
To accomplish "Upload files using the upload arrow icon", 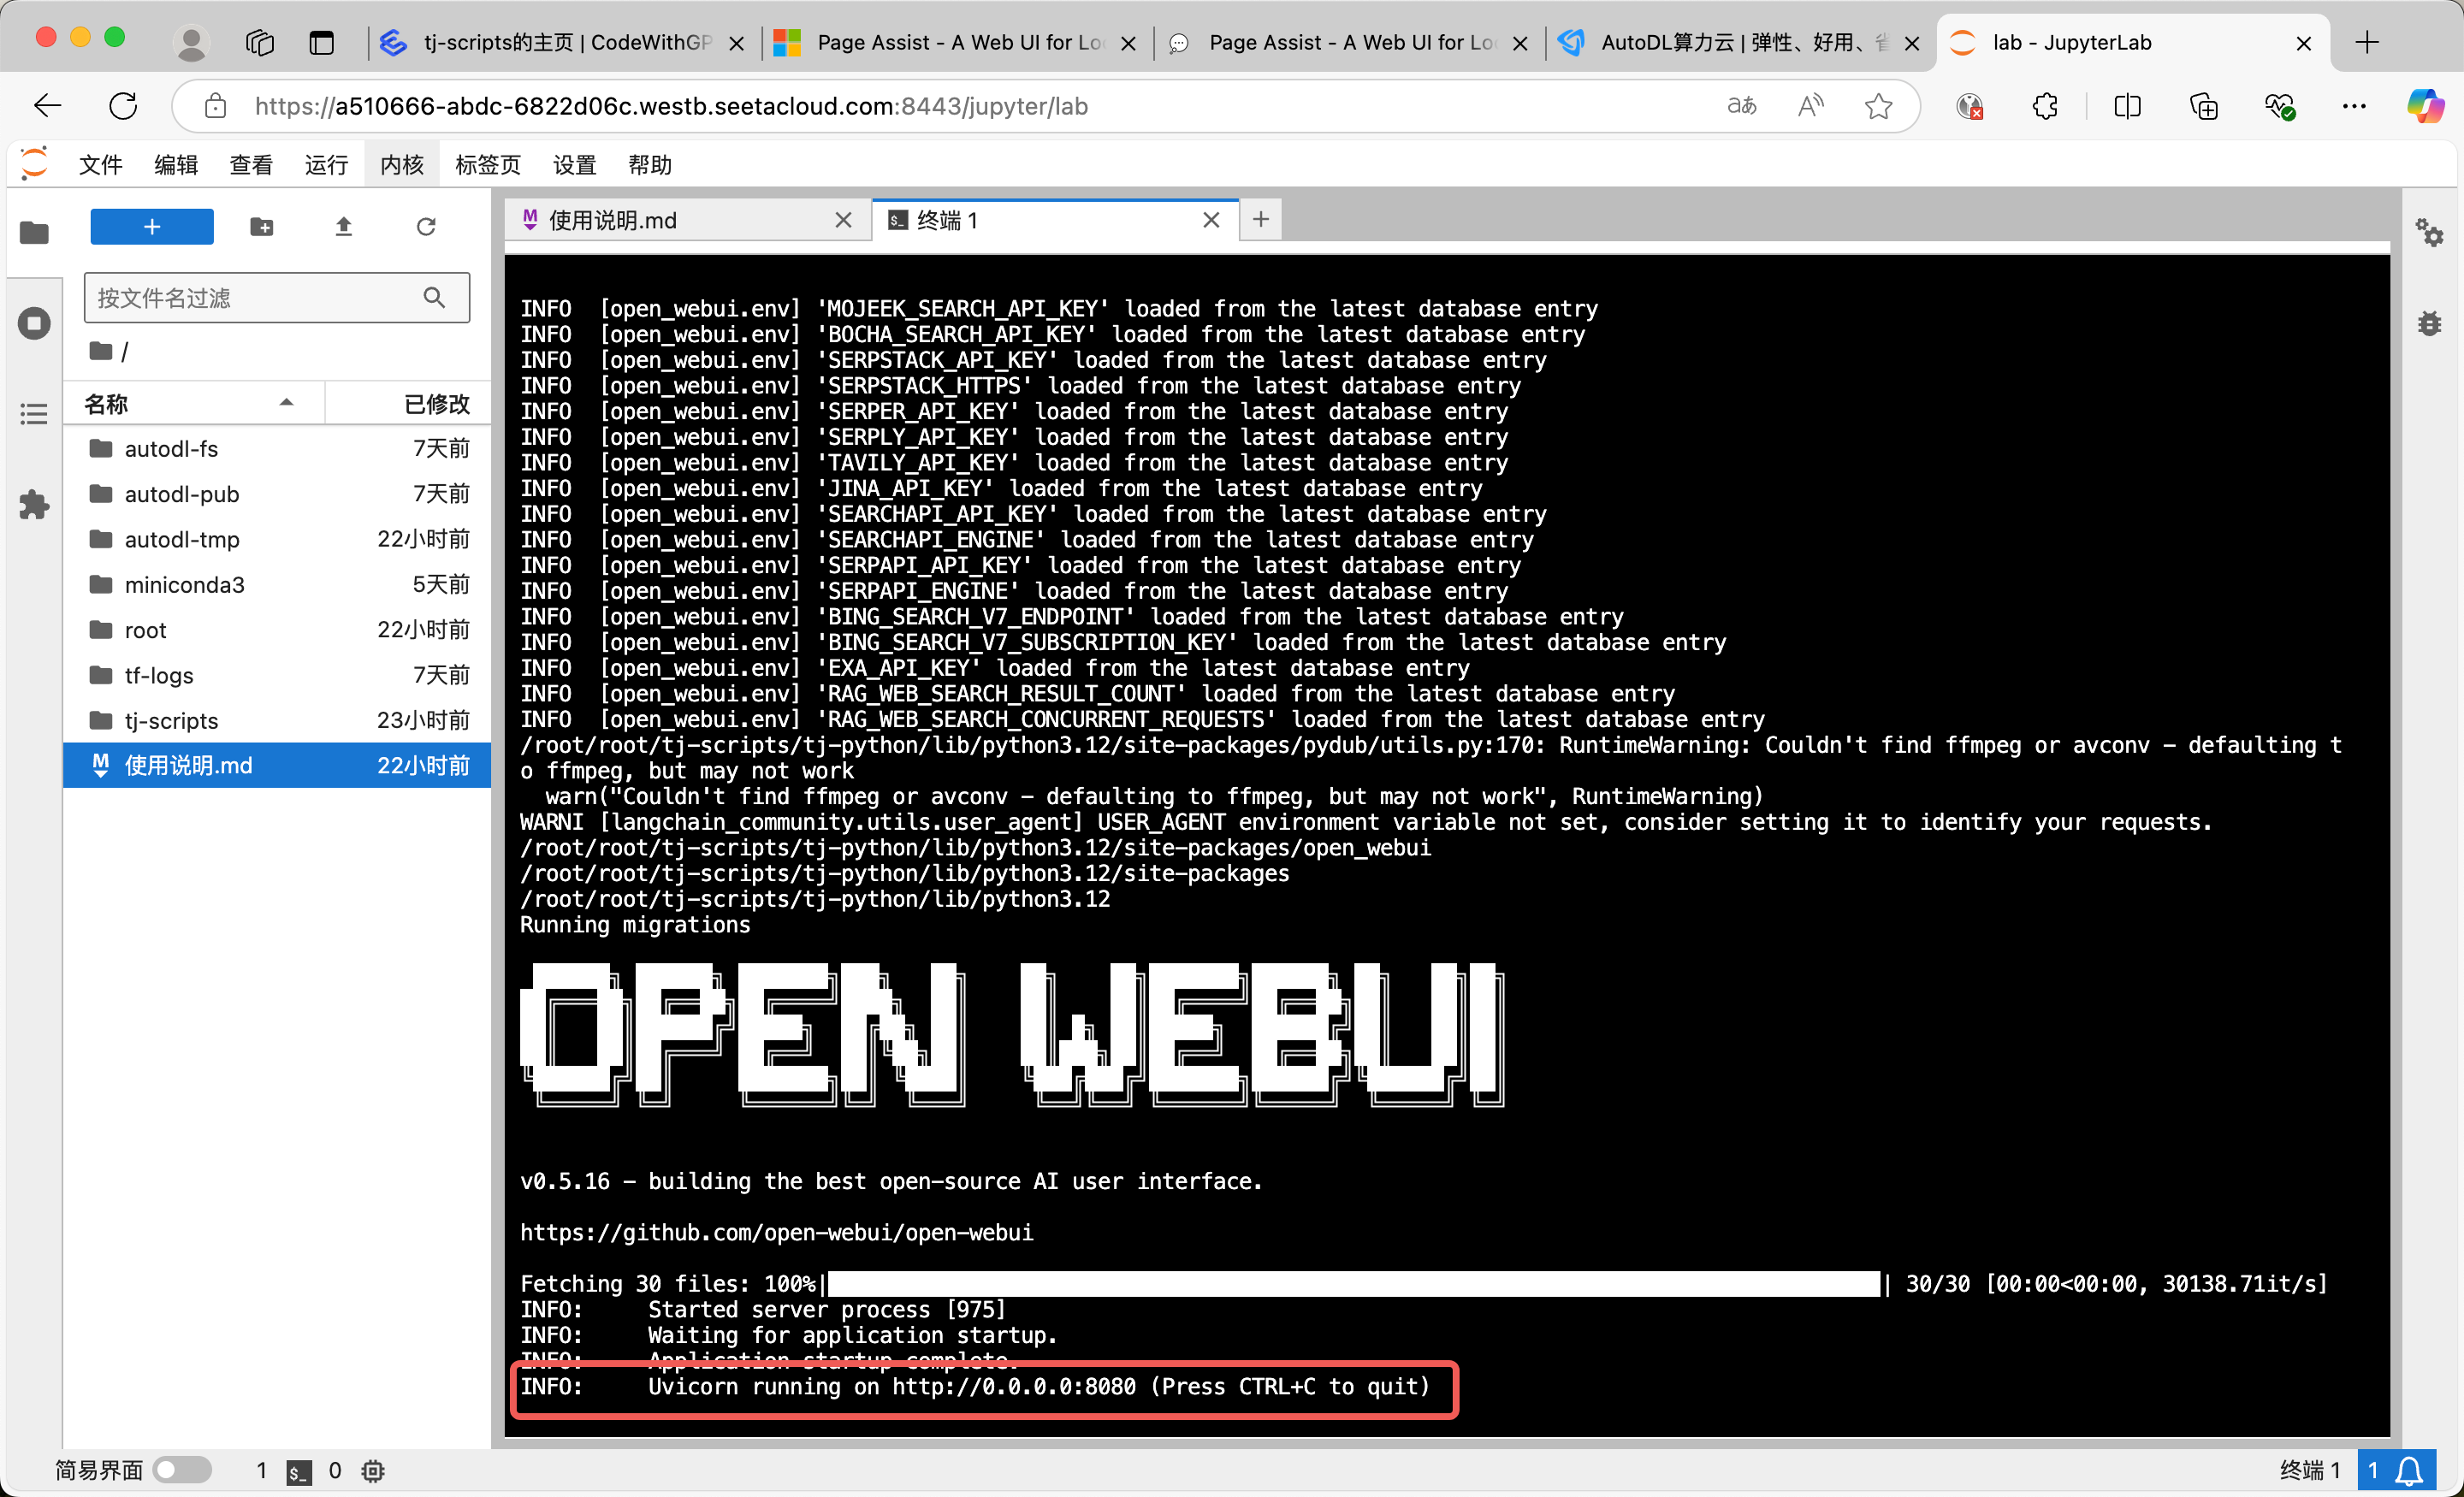I will click(344, 227).
